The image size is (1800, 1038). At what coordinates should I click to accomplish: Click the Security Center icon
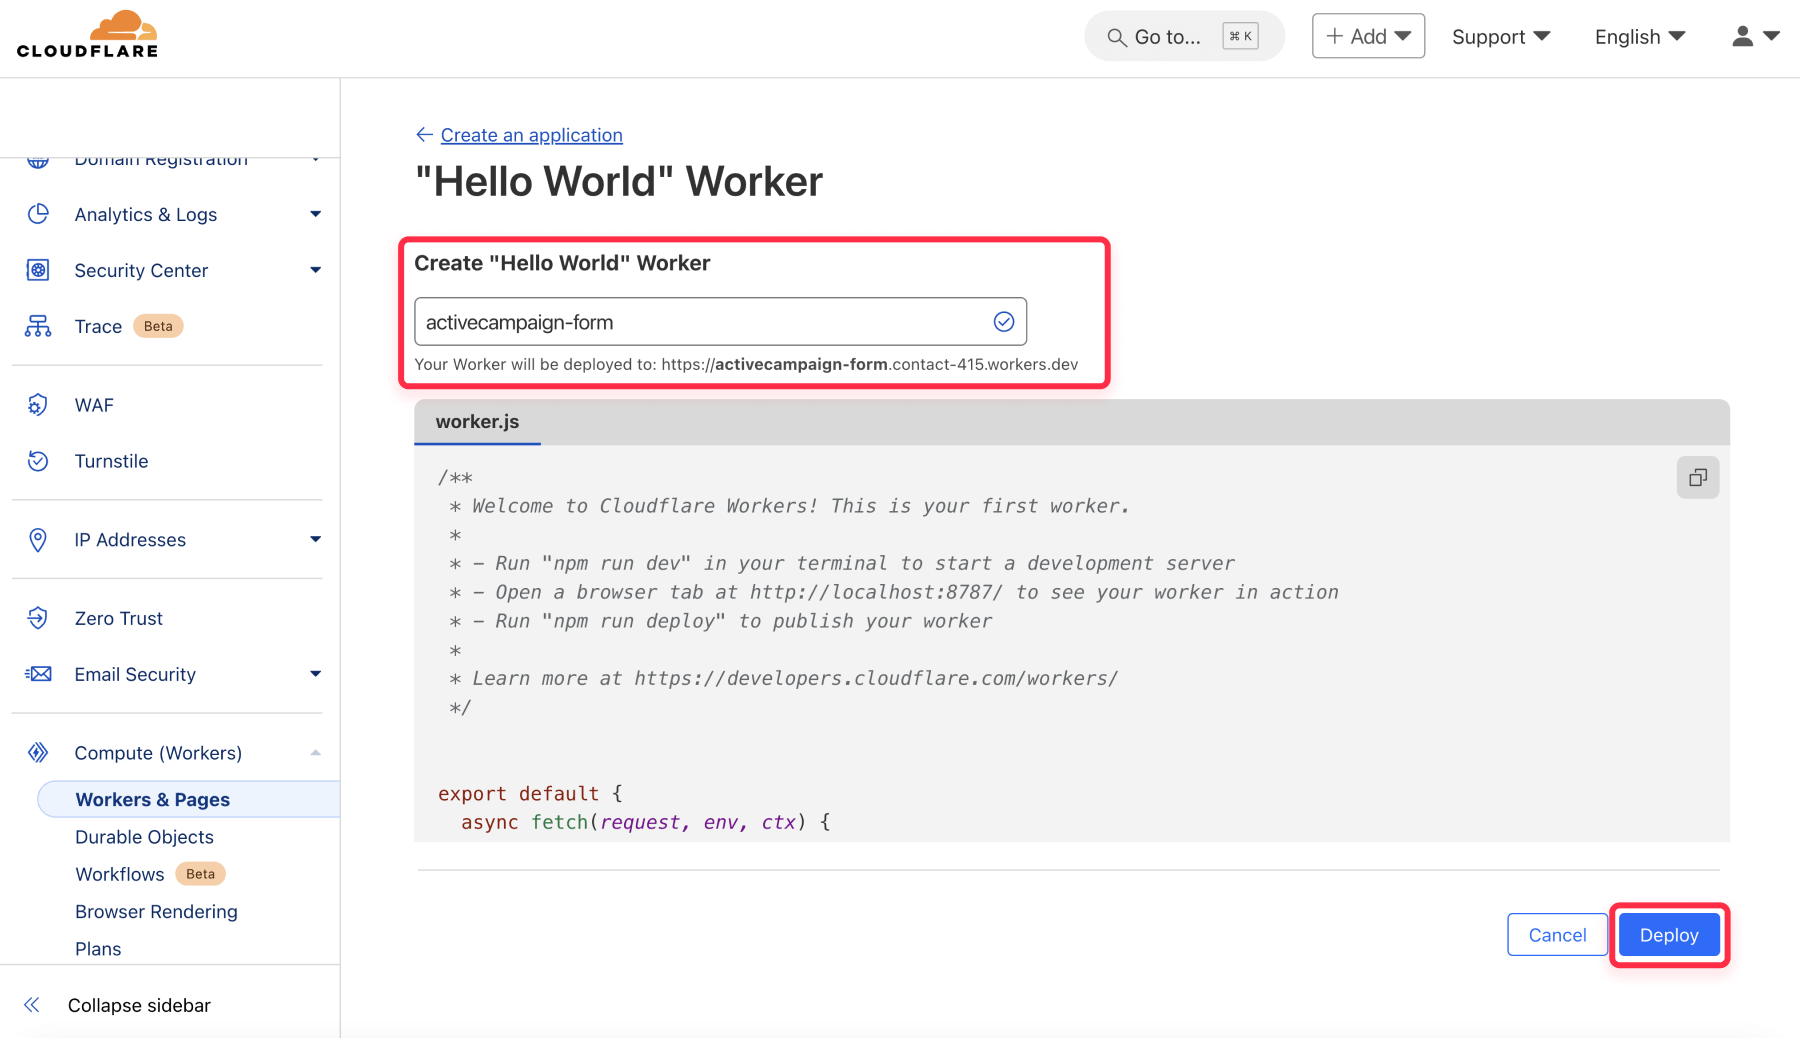[x=38, y=270]
